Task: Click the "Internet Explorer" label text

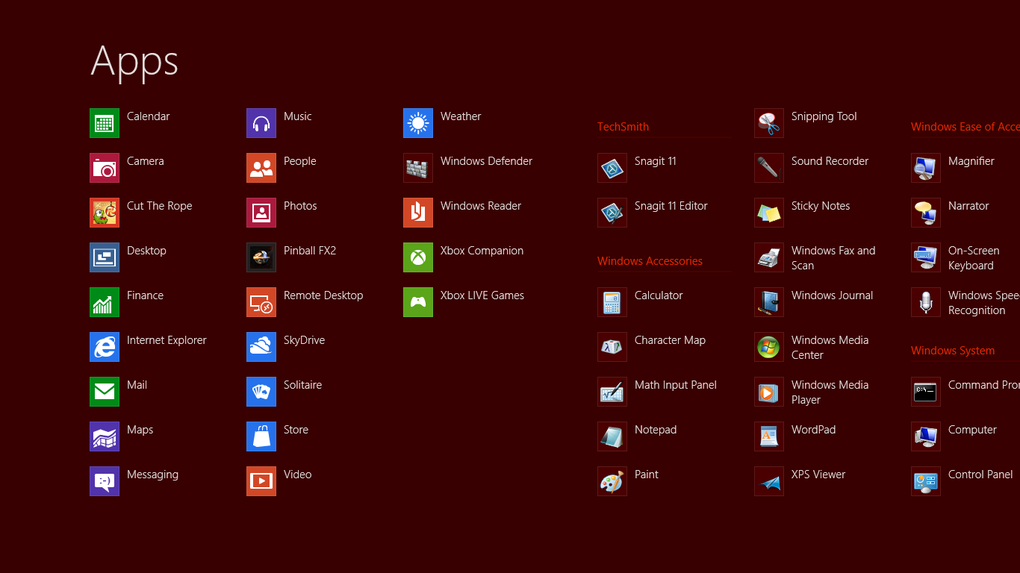Action: (x=167, y=340)
